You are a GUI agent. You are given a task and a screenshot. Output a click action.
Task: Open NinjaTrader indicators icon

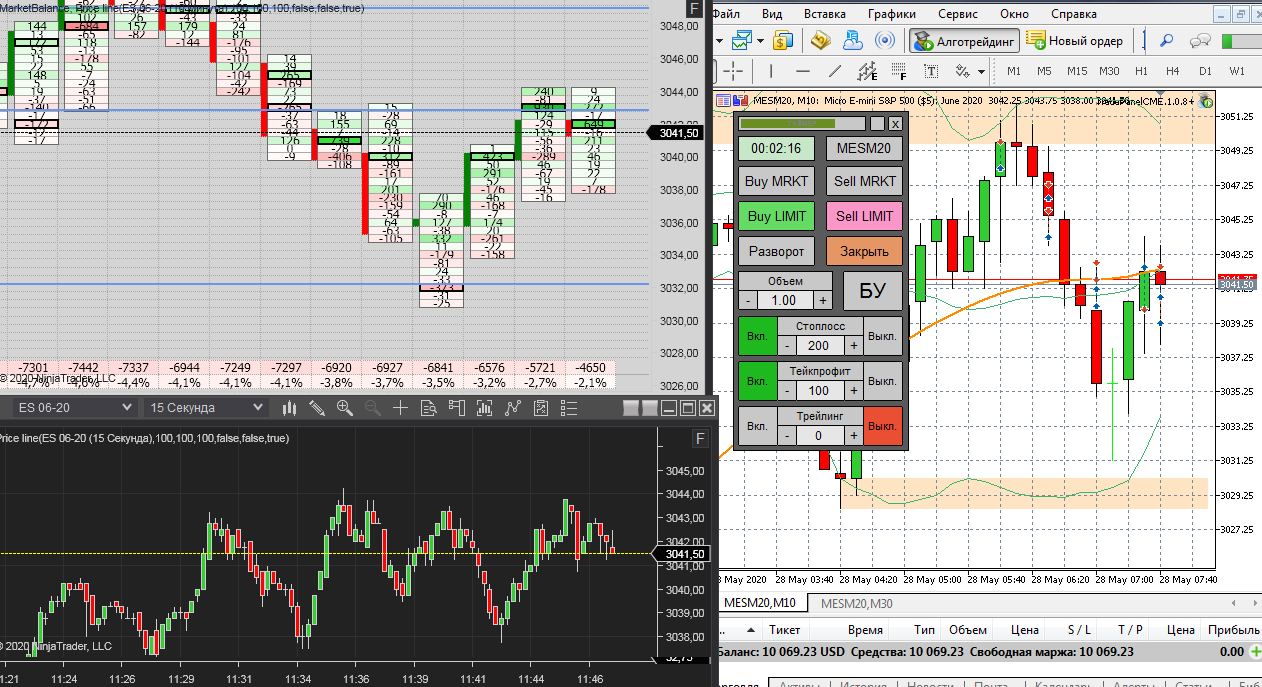pos(485,408)
